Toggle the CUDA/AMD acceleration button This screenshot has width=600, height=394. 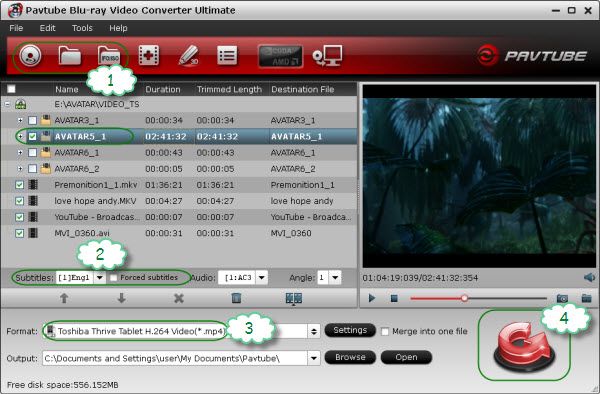(280, 56)
